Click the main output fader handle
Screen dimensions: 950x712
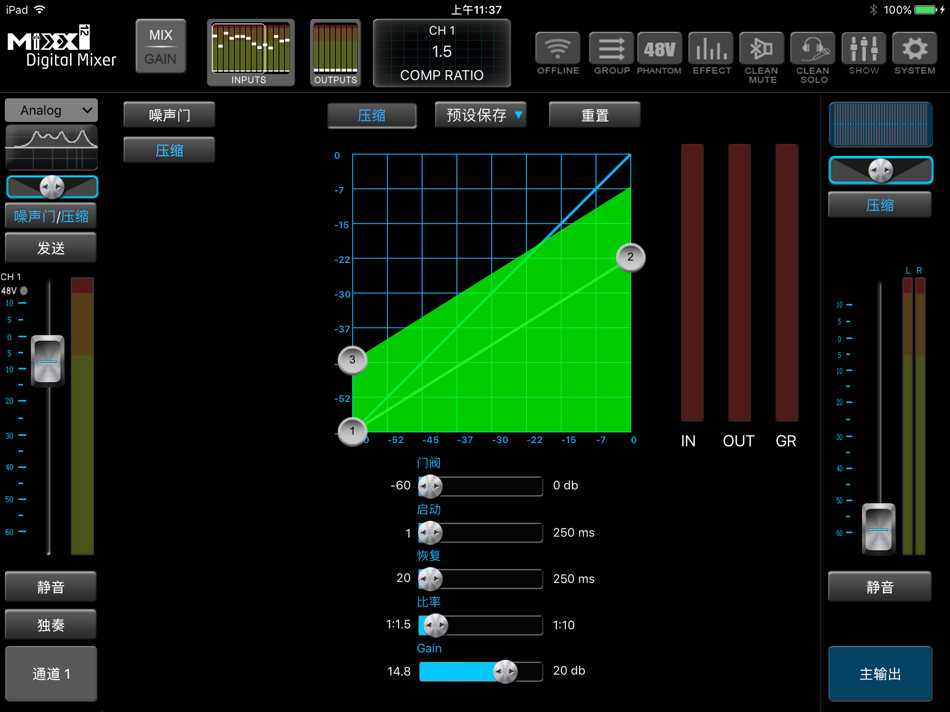coord(879,528)
